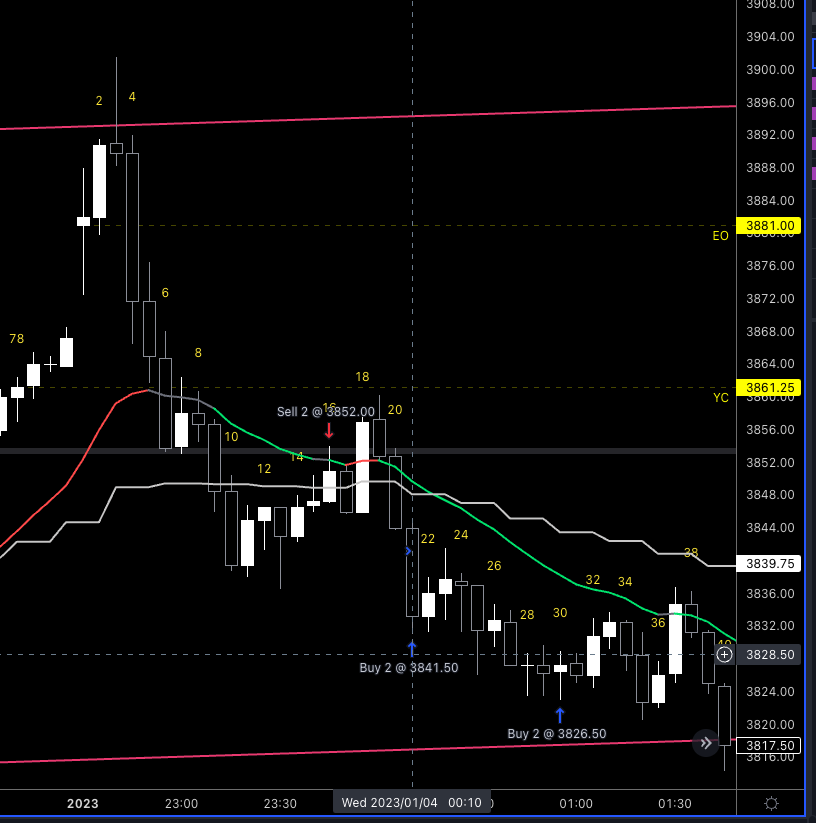Click the plus icon beside 3828.50

[724, 655]
